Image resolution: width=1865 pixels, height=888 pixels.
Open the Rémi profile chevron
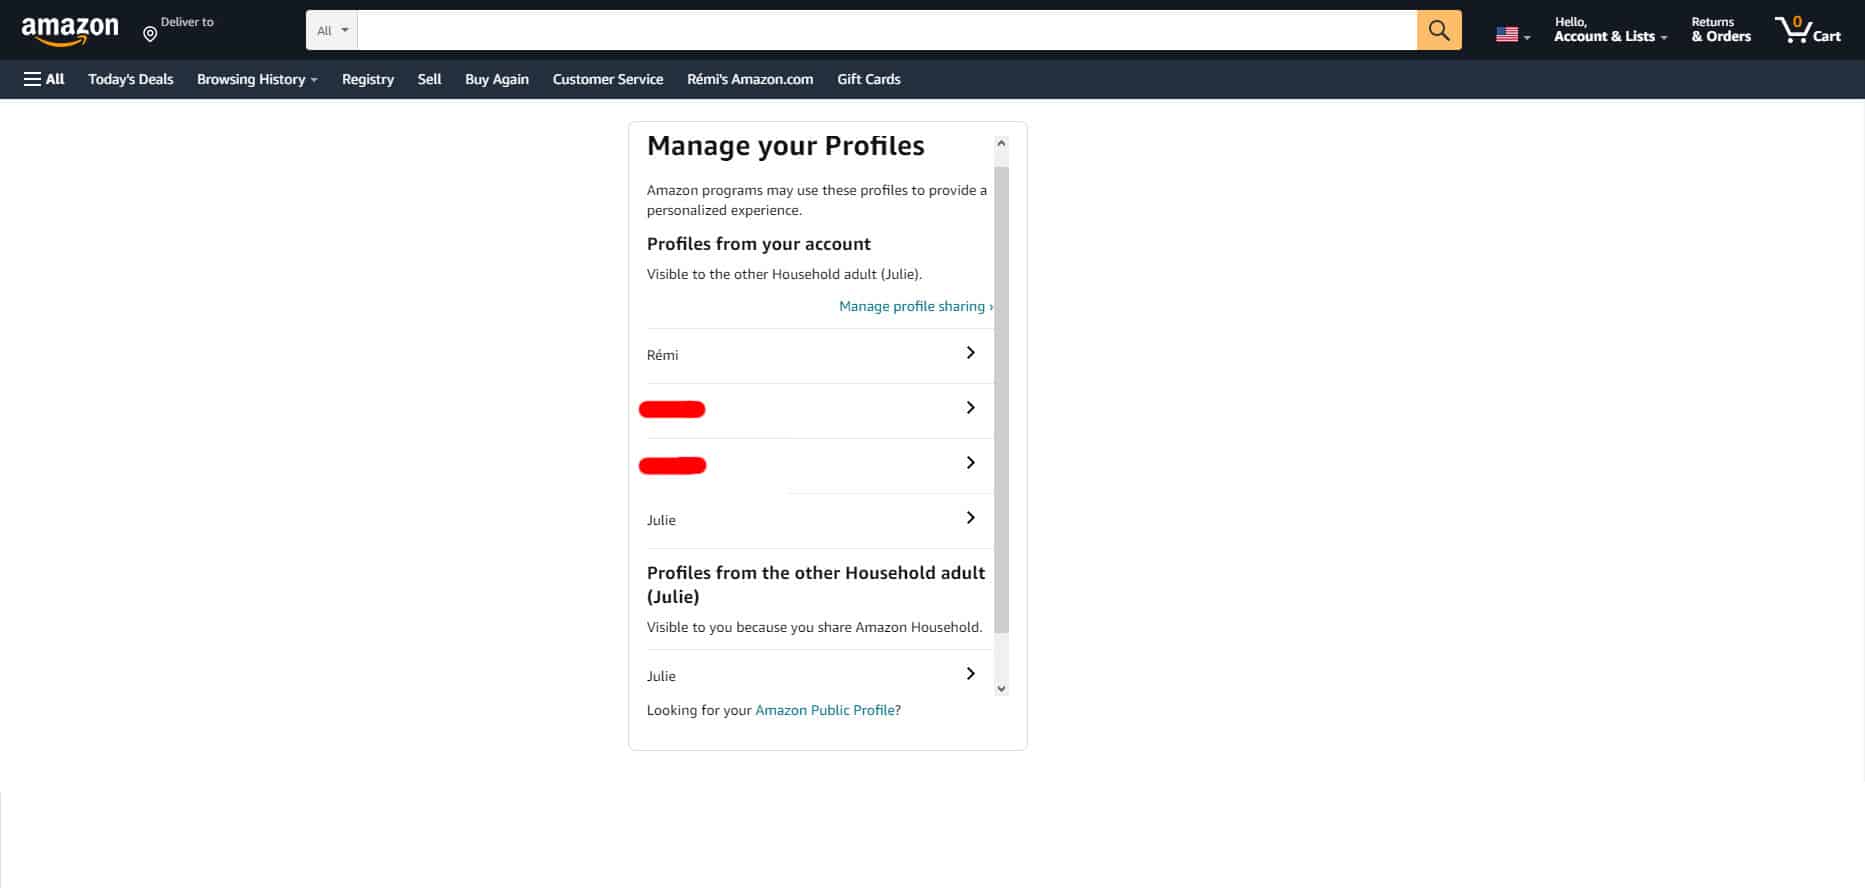pos(970,353)
